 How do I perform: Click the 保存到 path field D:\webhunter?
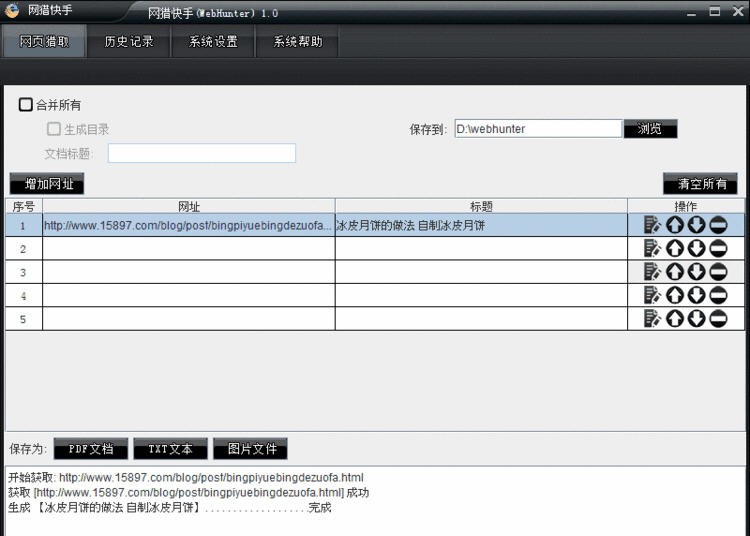pos(538,129)
